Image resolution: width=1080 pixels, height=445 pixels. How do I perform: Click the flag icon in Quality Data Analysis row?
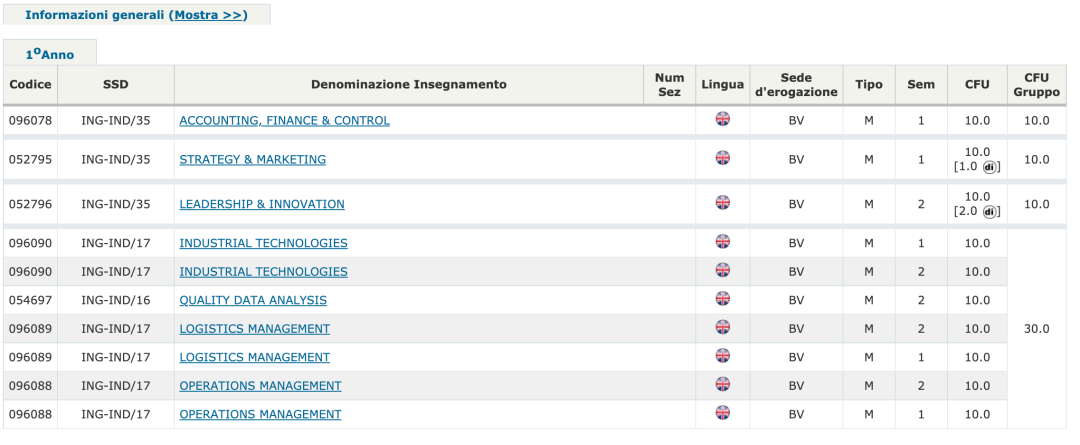723,298
